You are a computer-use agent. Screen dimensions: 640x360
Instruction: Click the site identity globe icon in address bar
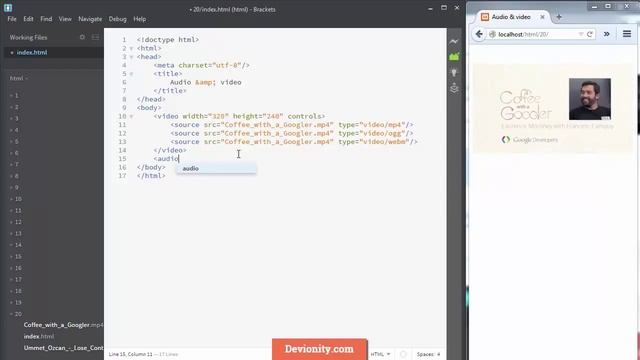(x=493, y=34)
